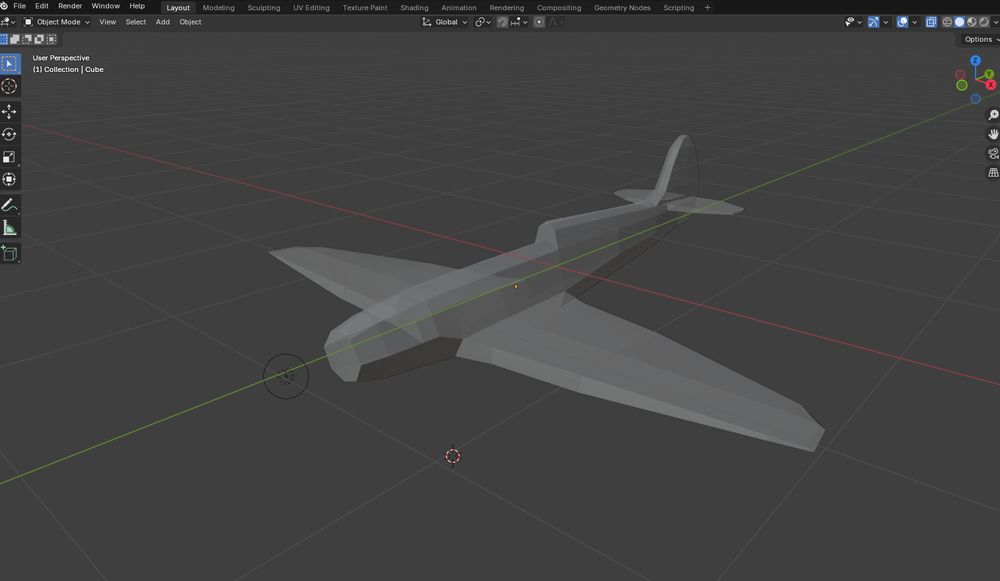
Task: Activate the Rotate tool
Action: pyautogui.click(x=9, y=133)
